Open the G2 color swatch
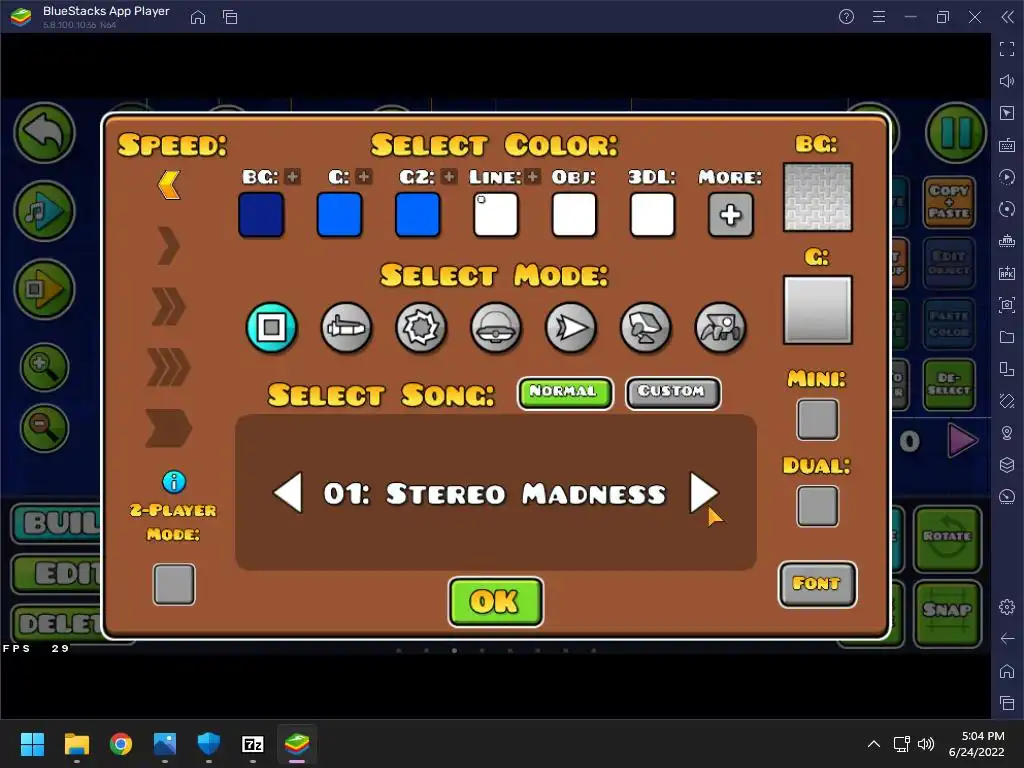 (418, 214)
